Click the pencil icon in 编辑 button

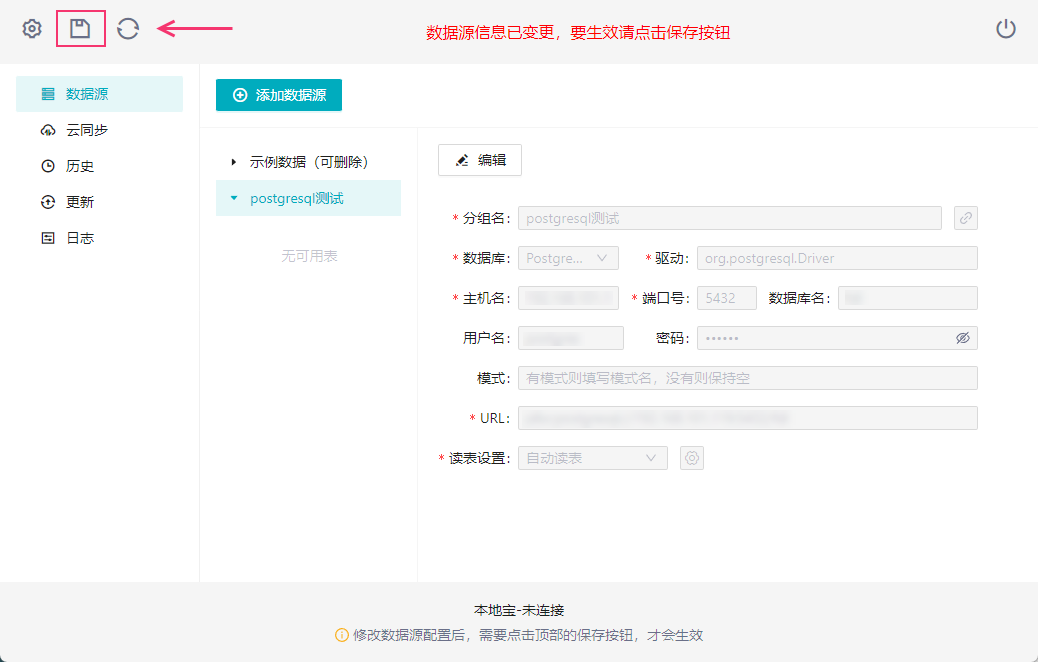coord(462,160)
